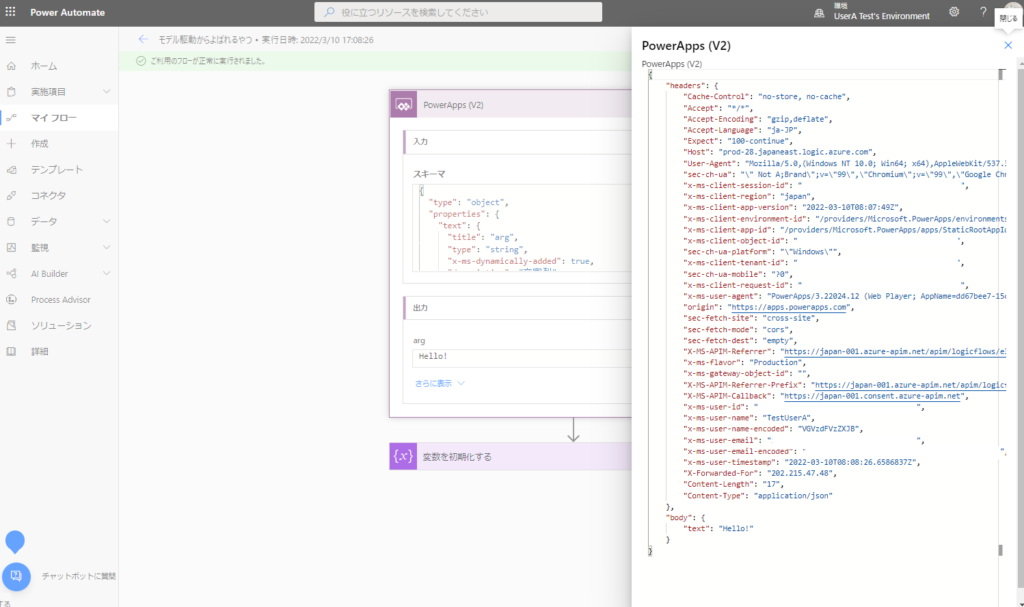Open ソリューション in the navigation
Viewport: 1024px width, 607px height.
(59, 325)
